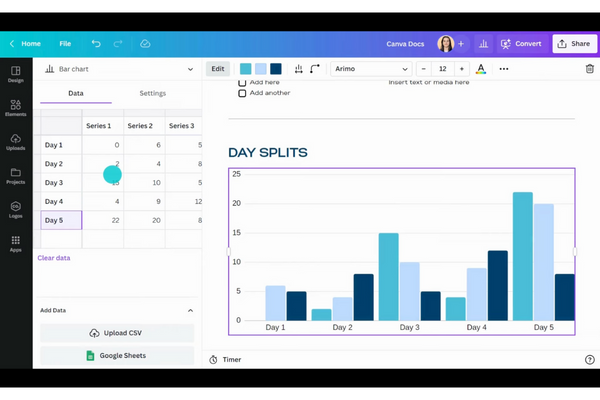Image resolution: width=600 pixels, height=400 pixels.
Task: Select the dark navy color swatch
Action: 276,69
